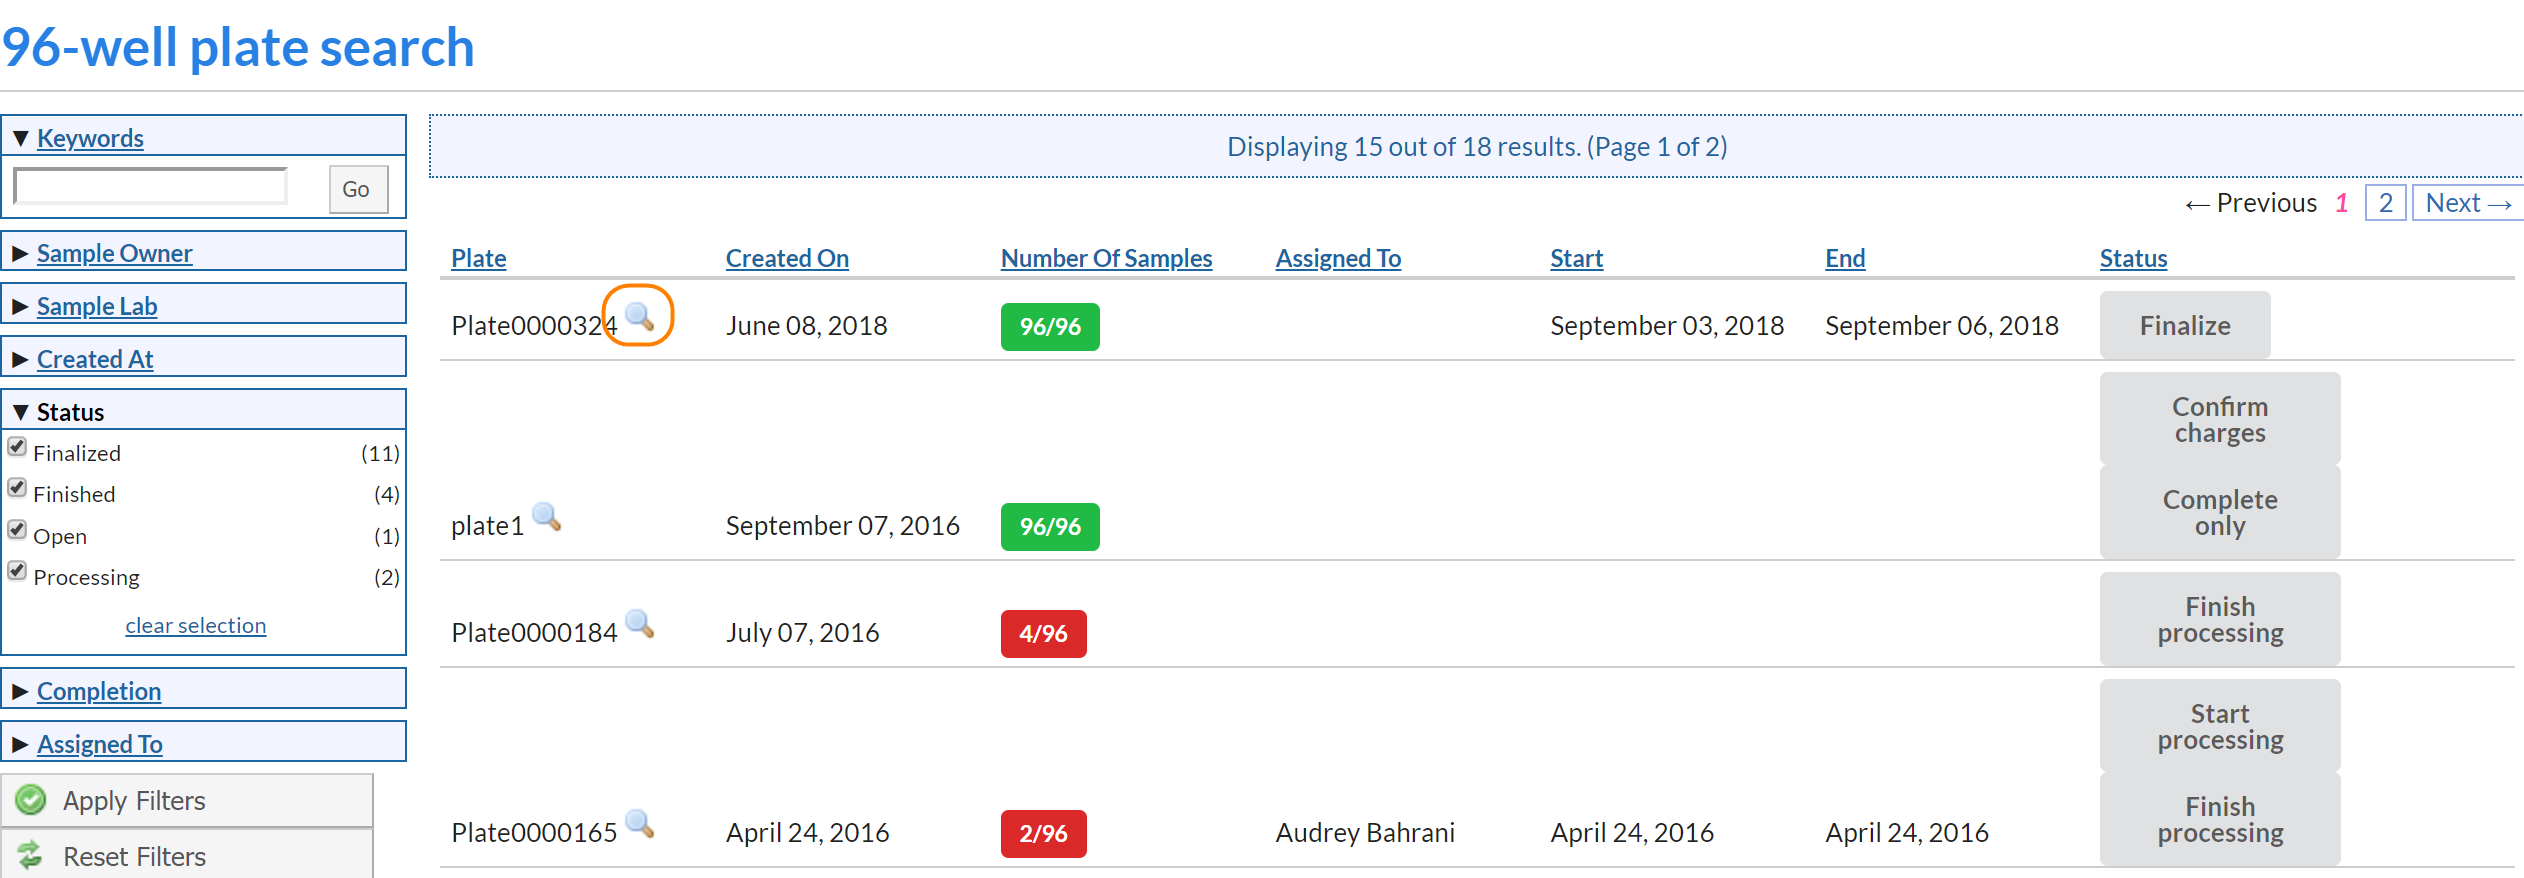
Task: Toggle the Finalized status checkbox
Action: coord(17,447)
